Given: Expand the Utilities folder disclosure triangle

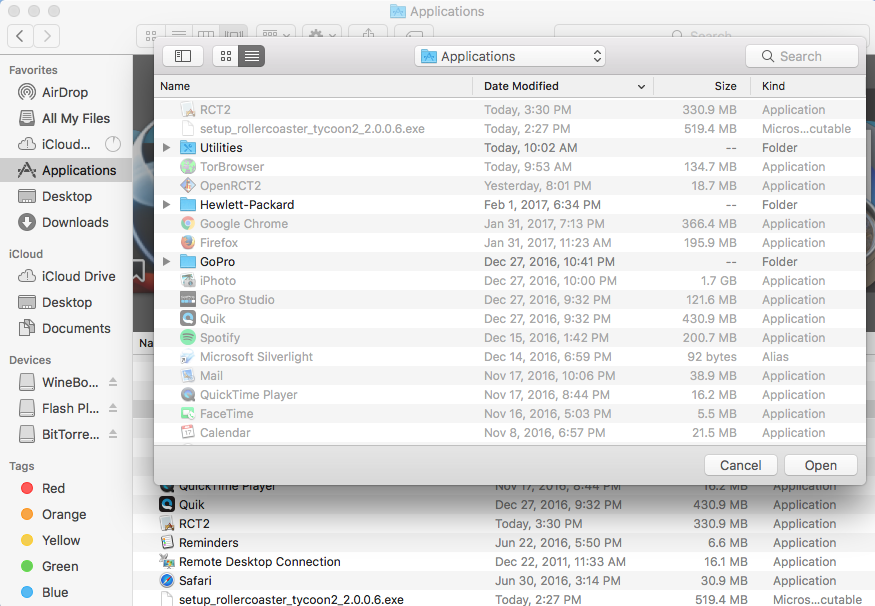Looking at the screenshot, I should [x=166, y=147].
